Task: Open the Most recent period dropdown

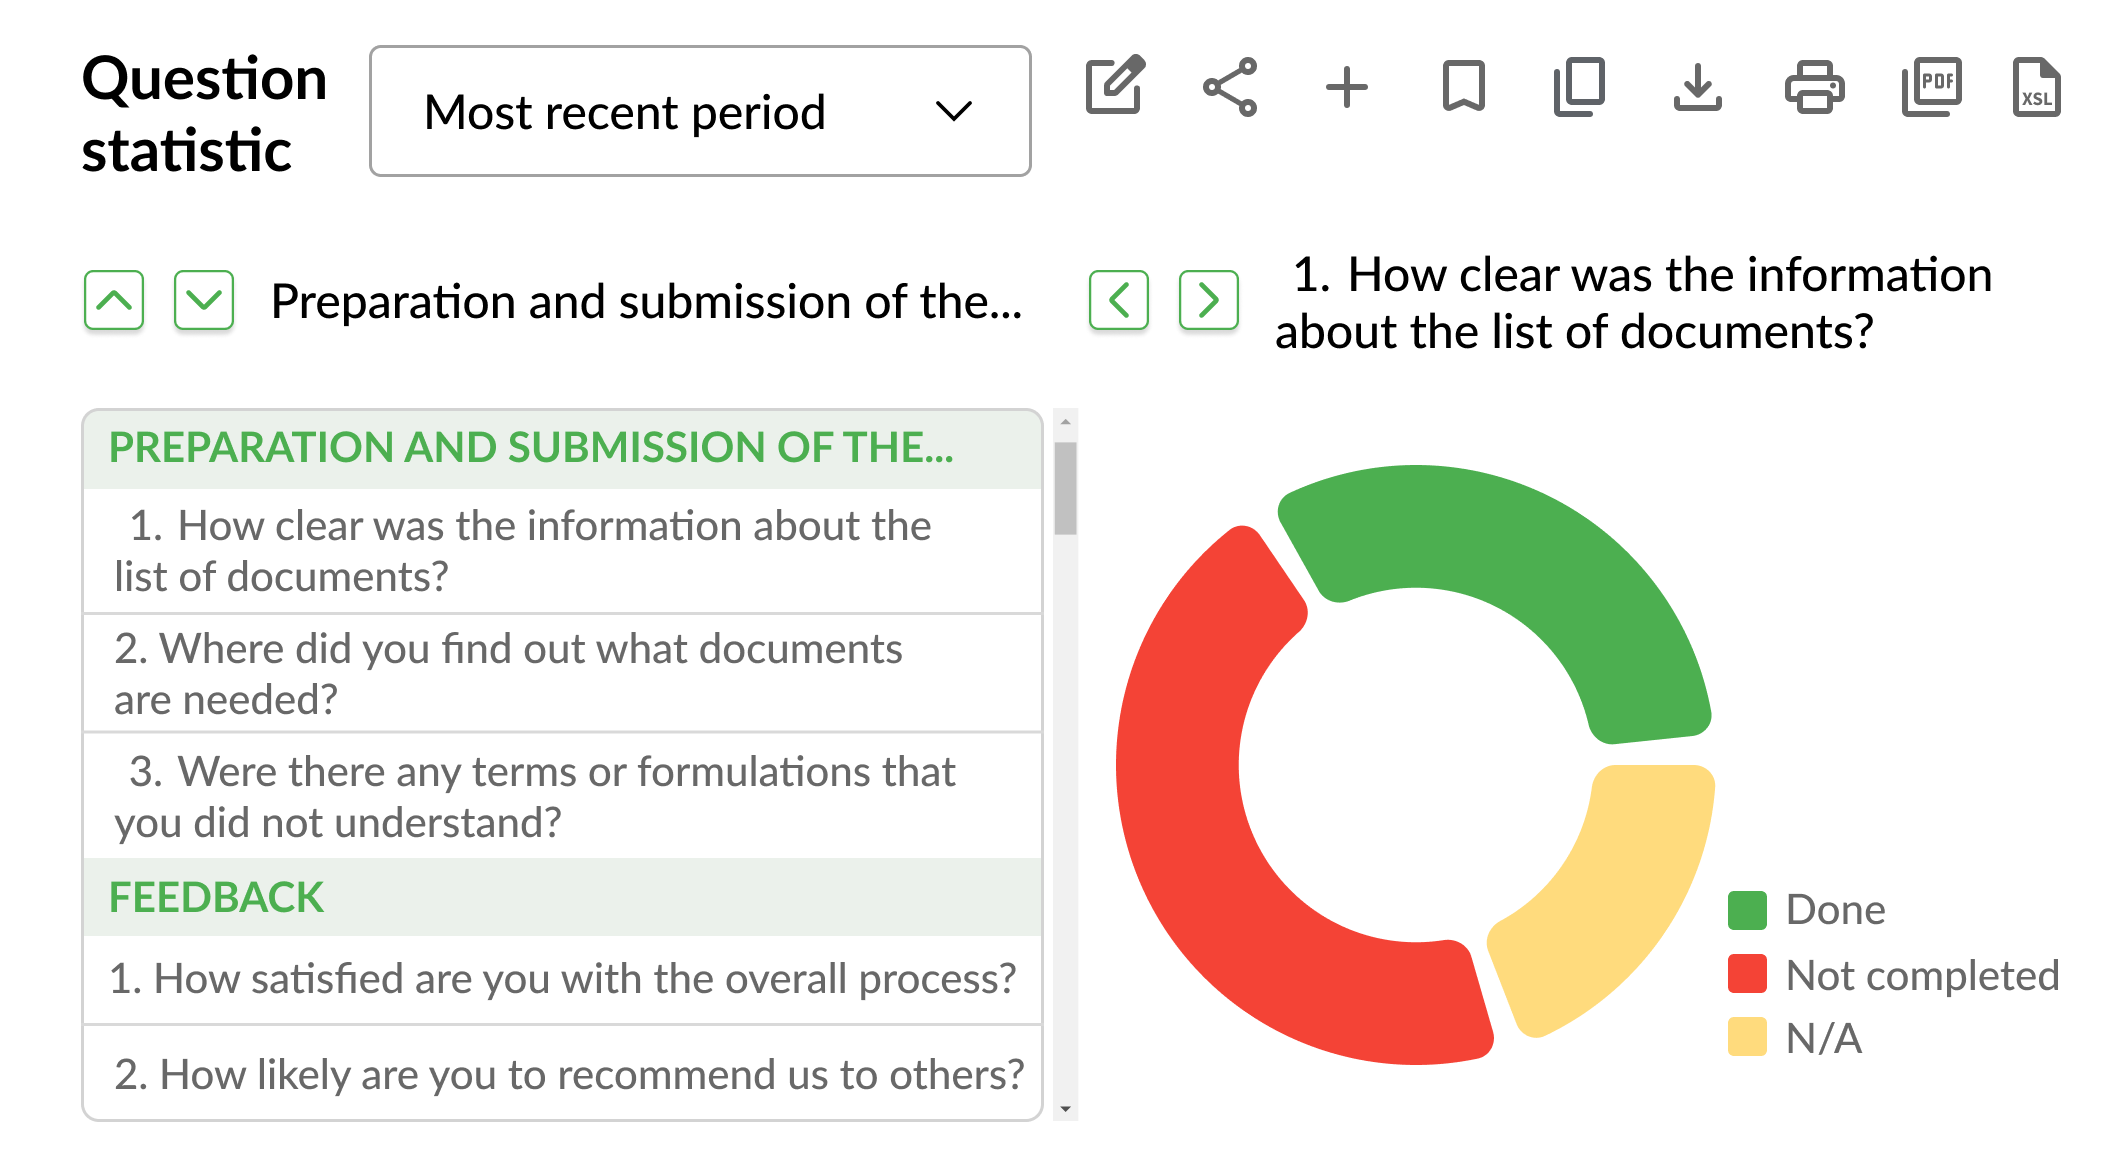Action: (x=700, y=111)
